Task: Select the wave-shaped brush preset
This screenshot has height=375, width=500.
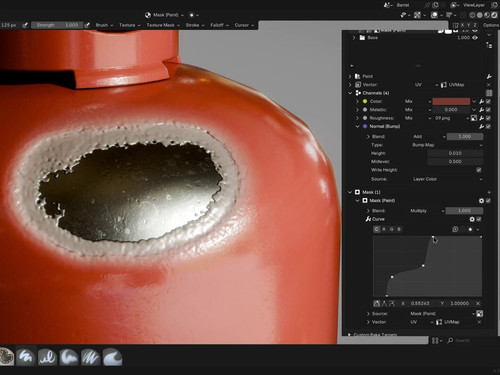Action: 112,357
